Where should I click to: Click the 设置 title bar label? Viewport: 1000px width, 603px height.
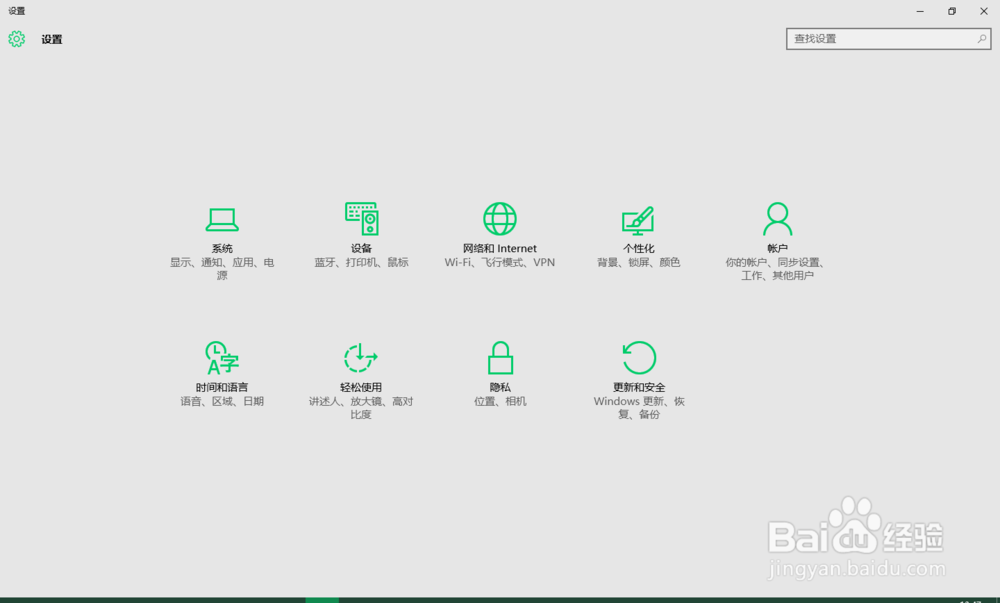50,39
